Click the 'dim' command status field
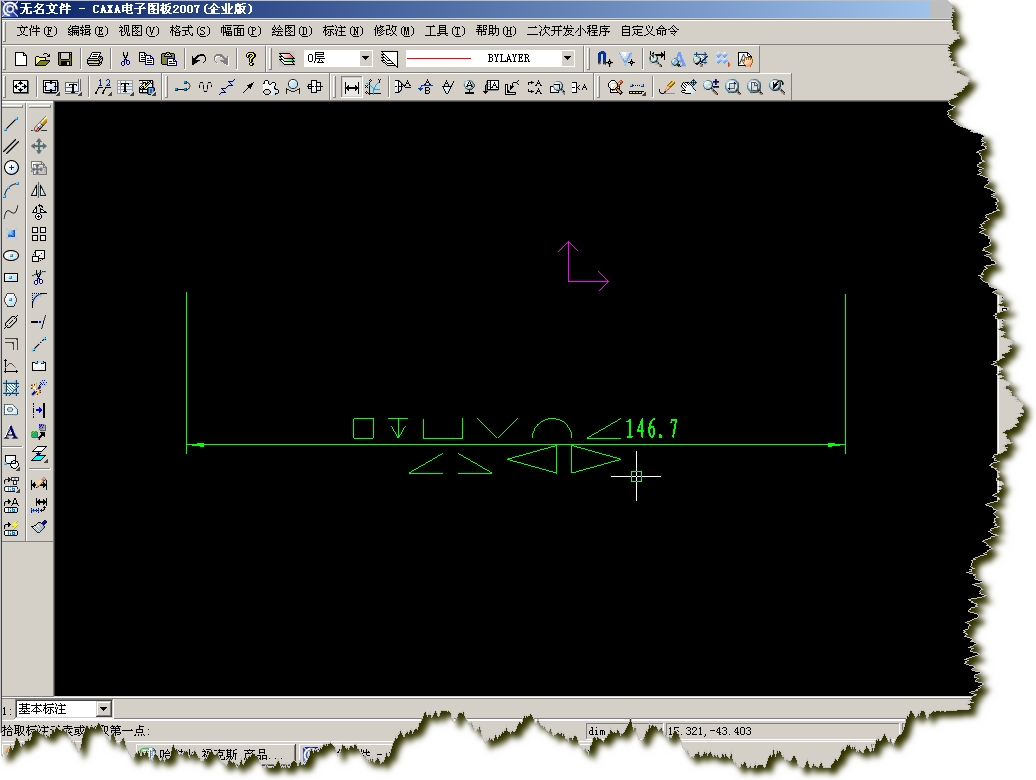 coord(597,731)
